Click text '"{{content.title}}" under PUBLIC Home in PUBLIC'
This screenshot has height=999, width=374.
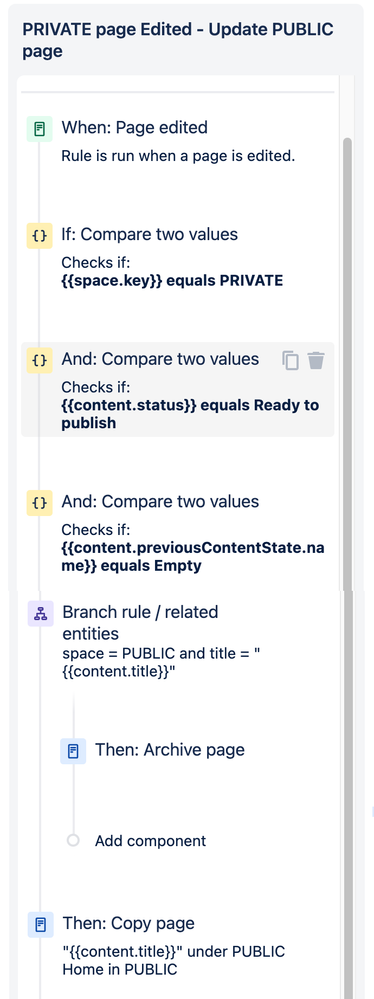pos(173,961)
